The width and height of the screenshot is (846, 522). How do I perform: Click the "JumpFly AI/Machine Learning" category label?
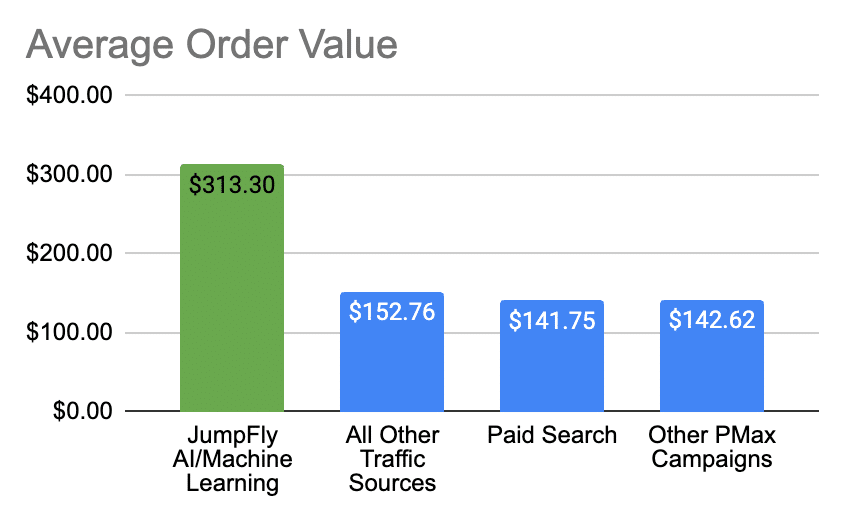click(232, 459)
